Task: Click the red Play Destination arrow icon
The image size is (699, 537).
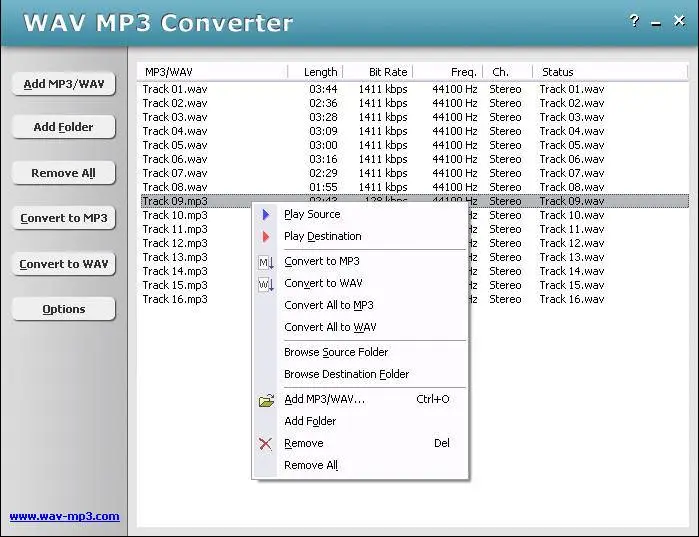Action: click(x=266, y=237)
